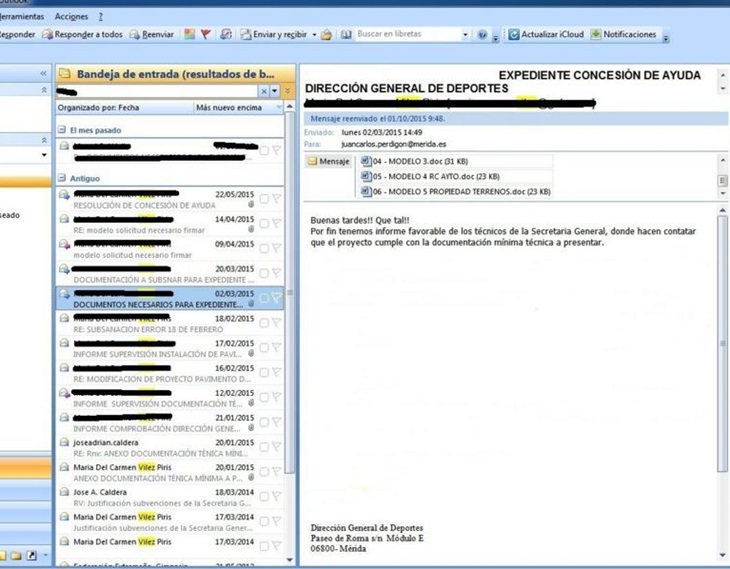The image size is (730, 569).
Task: Open attachment 06 - MODELO 5 PROPIEDAD TERRENOS.doc
Action: coord(456,191)
